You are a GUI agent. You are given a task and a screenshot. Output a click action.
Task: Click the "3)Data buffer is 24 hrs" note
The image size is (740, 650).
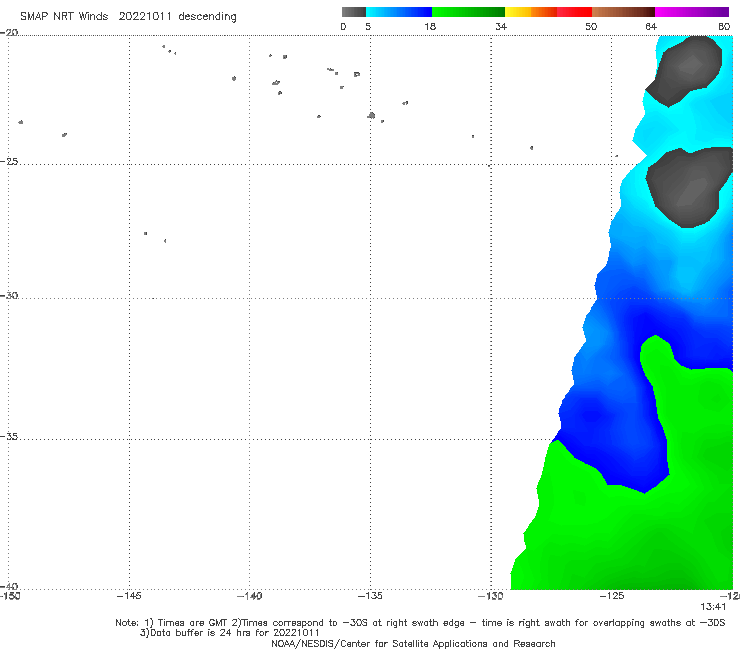[x=229, y=633]
